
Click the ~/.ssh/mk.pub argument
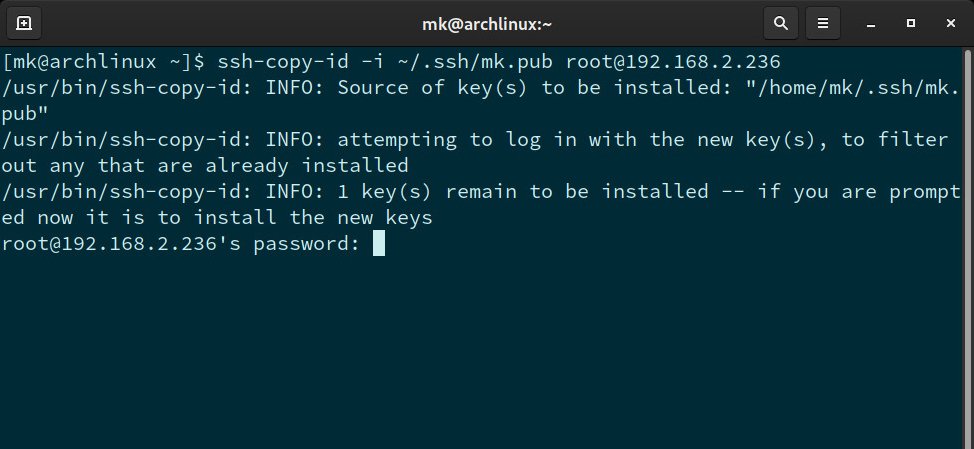pyautogui.click(x=475, y=61)
